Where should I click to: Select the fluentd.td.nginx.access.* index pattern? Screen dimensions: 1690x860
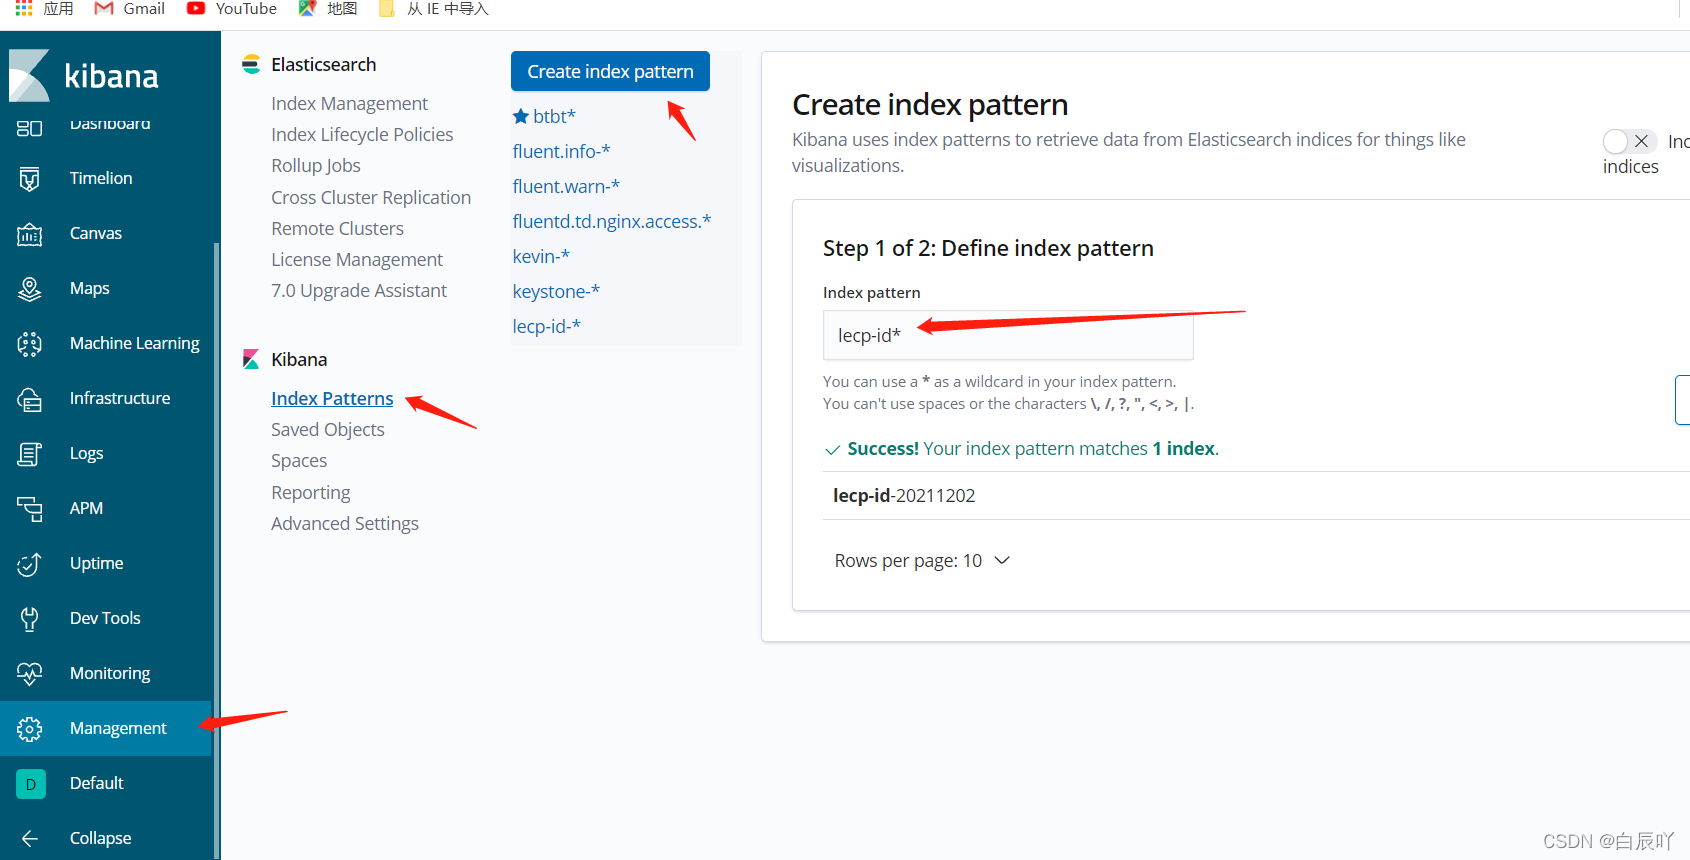(x=612, y=221)
